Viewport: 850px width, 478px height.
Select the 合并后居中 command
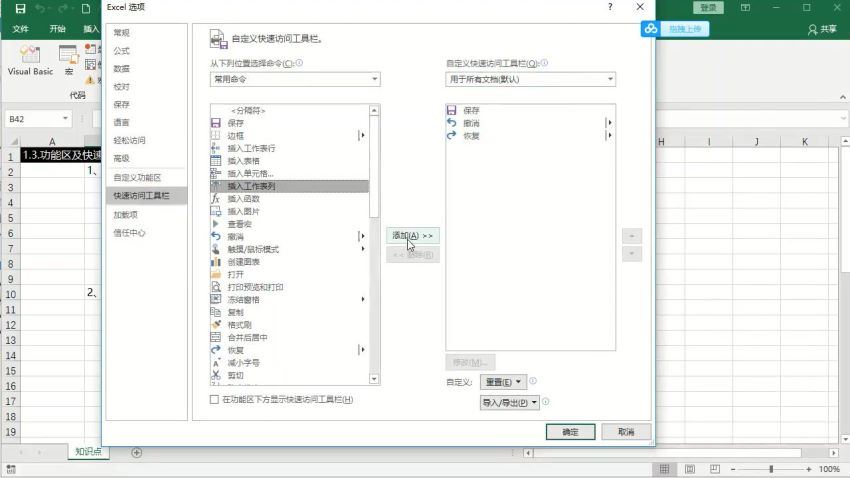click(x=289, y=337)
